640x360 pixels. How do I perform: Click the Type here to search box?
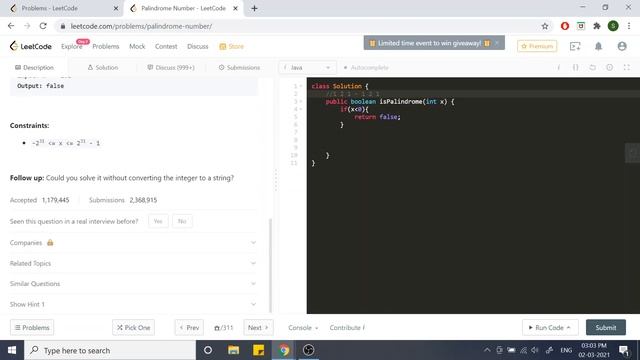coord(110,350)
